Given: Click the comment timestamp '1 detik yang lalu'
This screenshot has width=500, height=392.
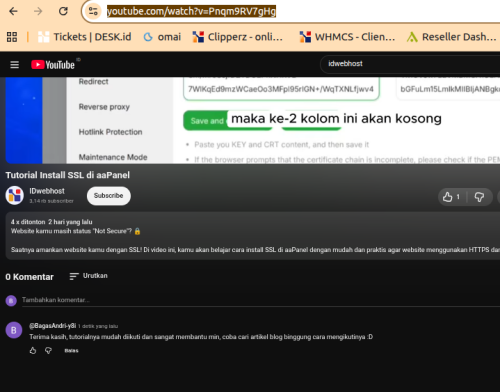Looking at the screenshot, I should click(98, 326).
